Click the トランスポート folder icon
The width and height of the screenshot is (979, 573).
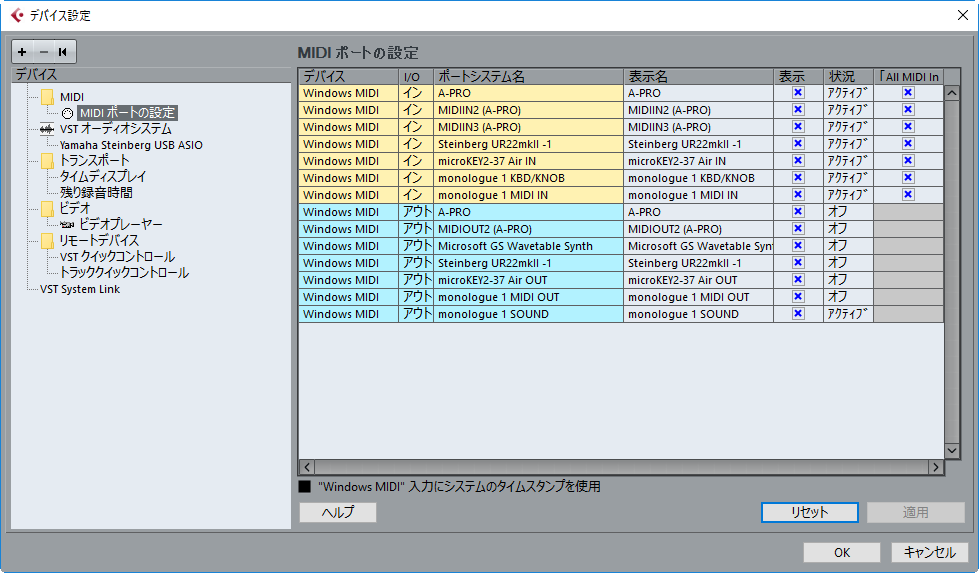click(x=47, y=161)
